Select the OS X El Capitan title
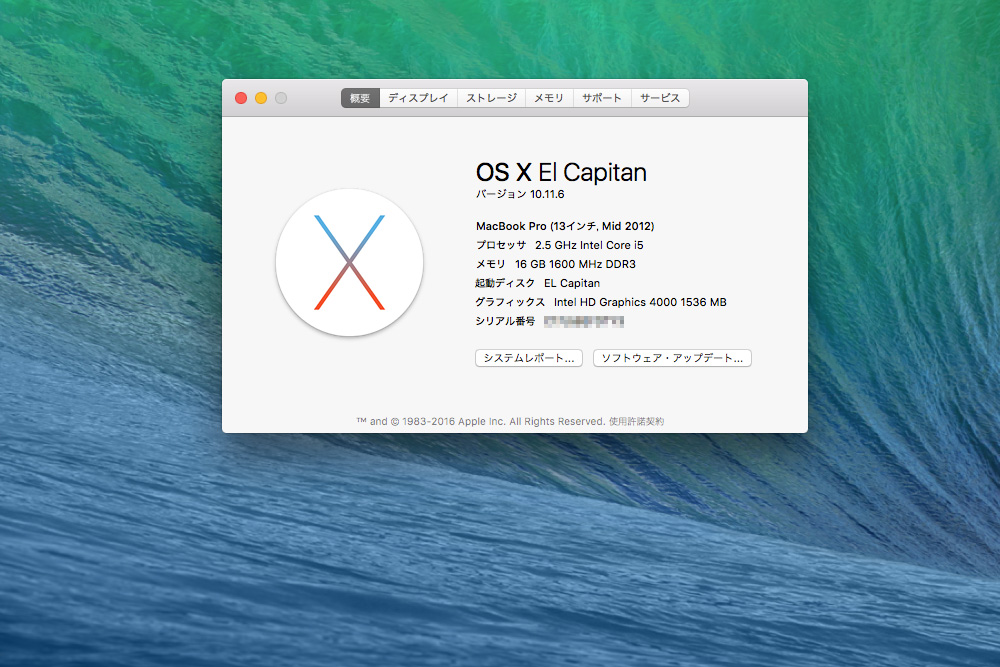The image size is (1000, 667). pos(561,173)
